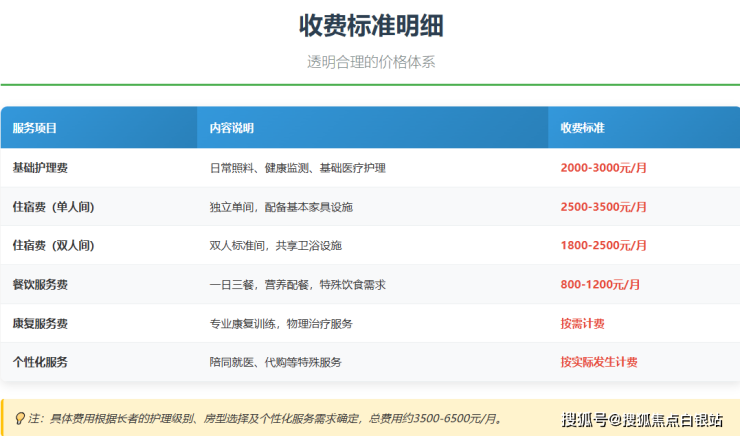Click the lightbulb icon in the note

click(21, 418)
